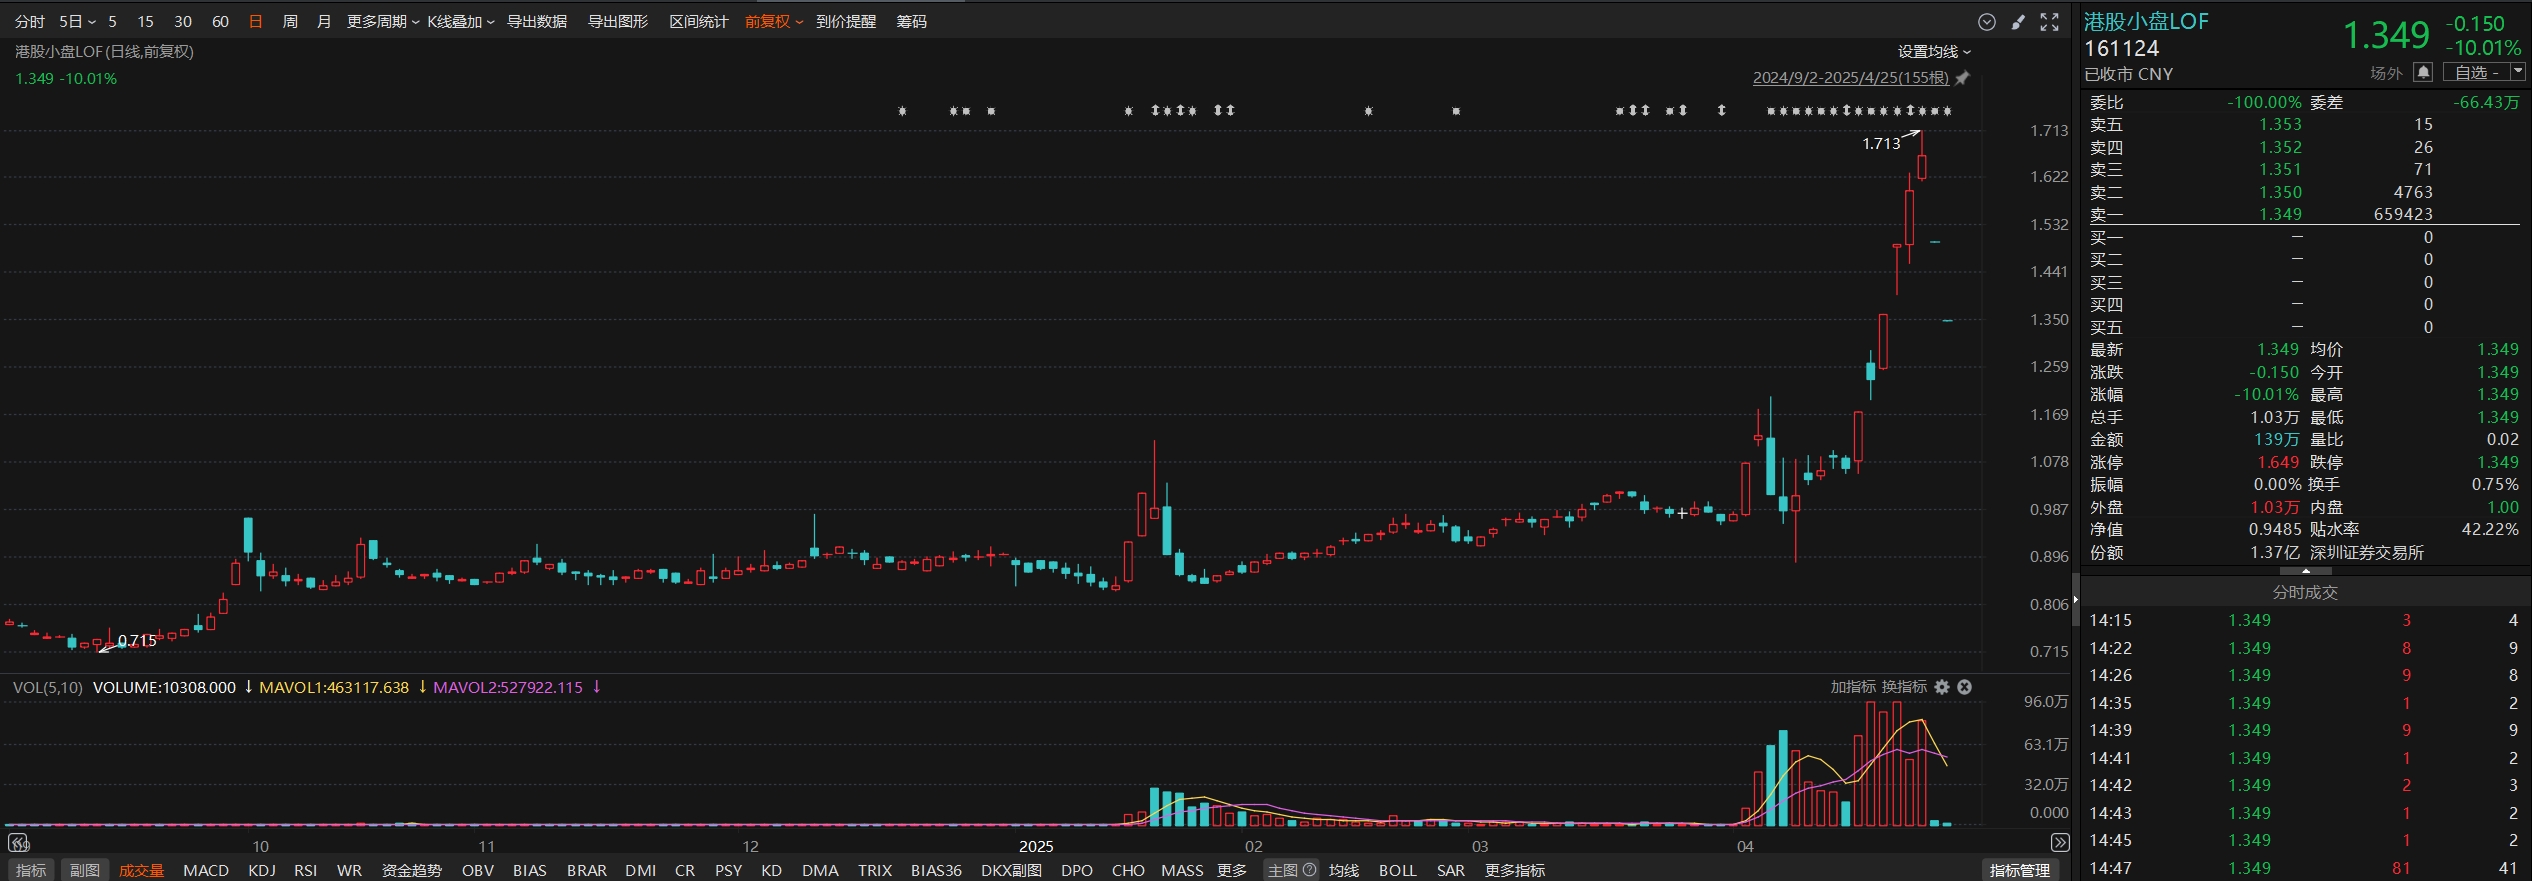Screen dimensions: 2532x881
Task: Select the paintbrush drawing tool icon
Action: coord(2018,22)
